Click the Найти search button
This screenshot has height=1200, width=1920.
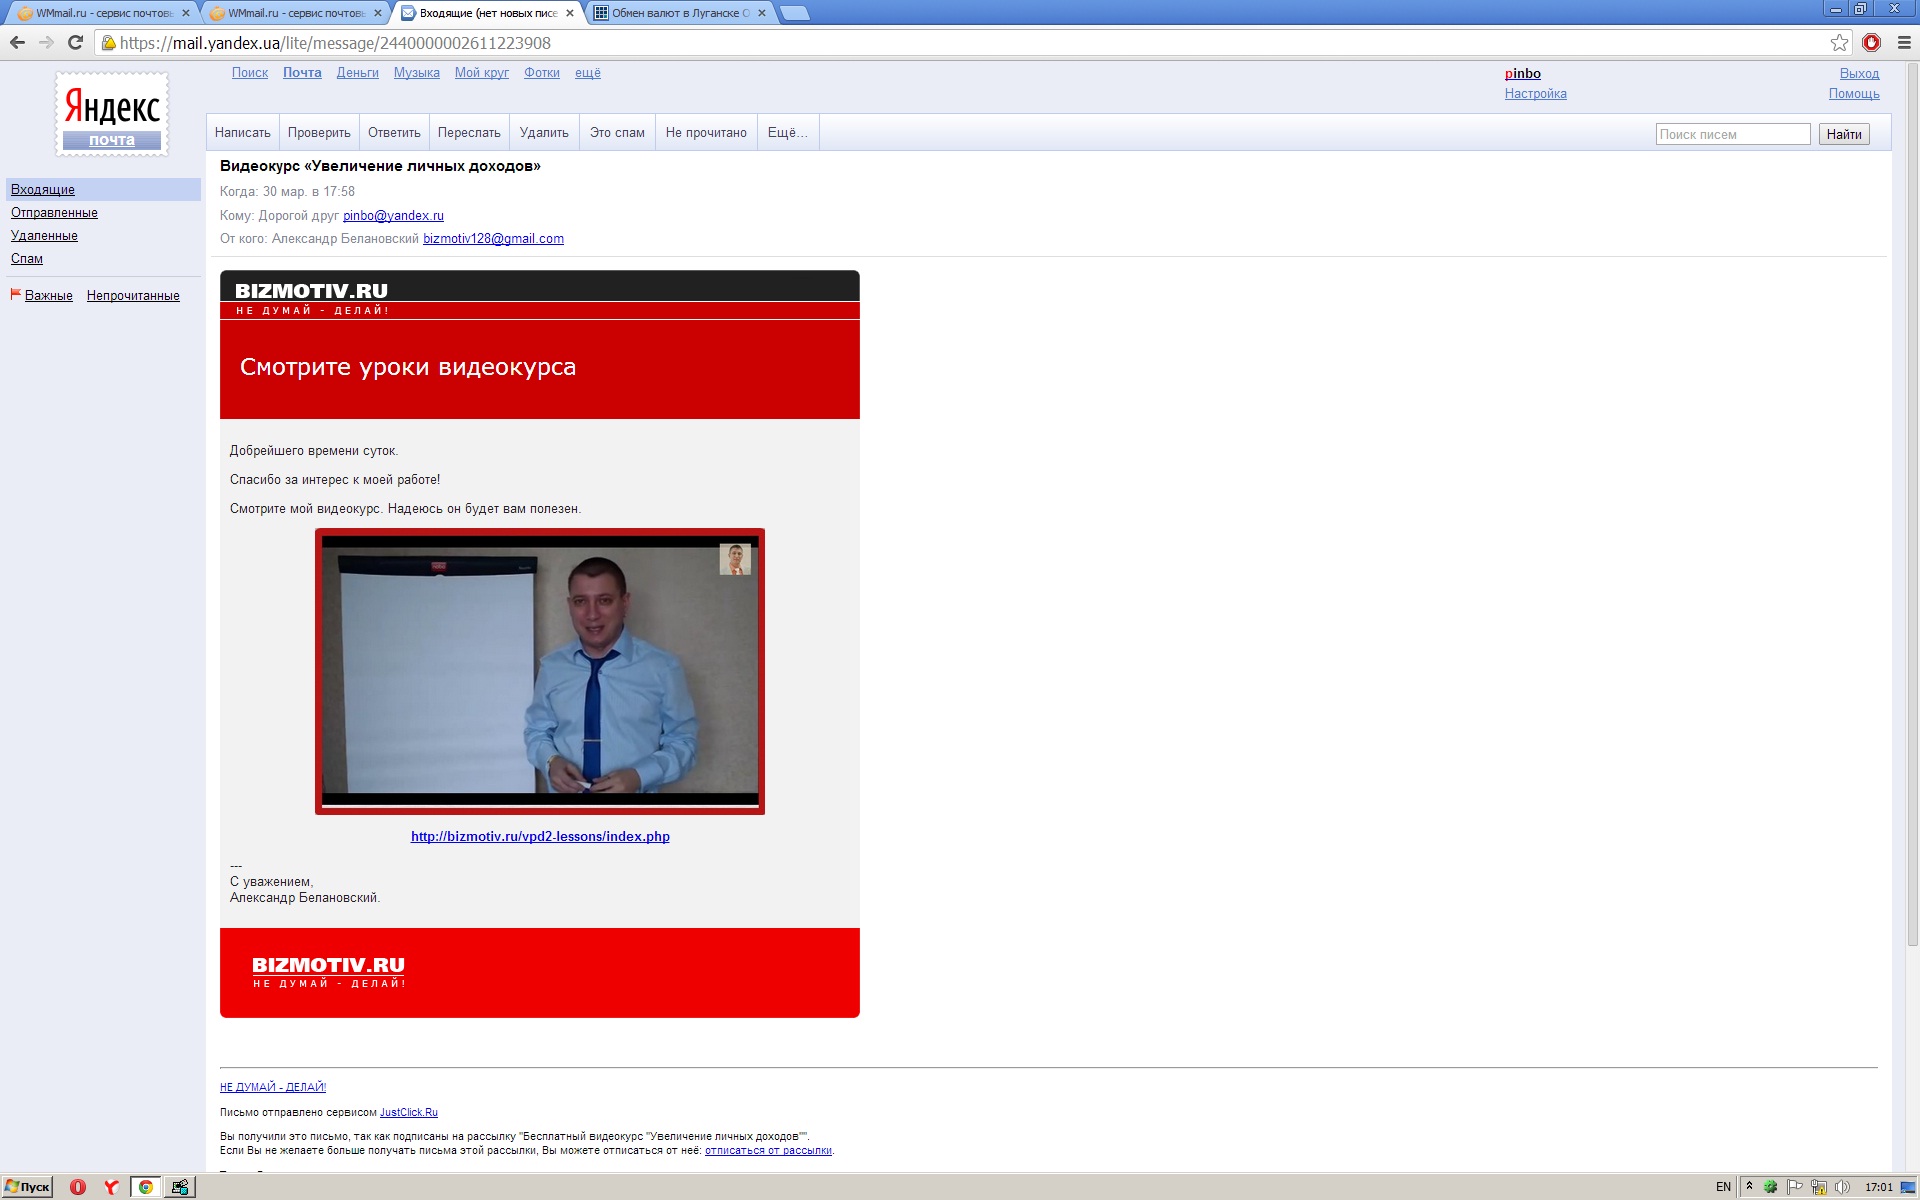point(1843,134)
